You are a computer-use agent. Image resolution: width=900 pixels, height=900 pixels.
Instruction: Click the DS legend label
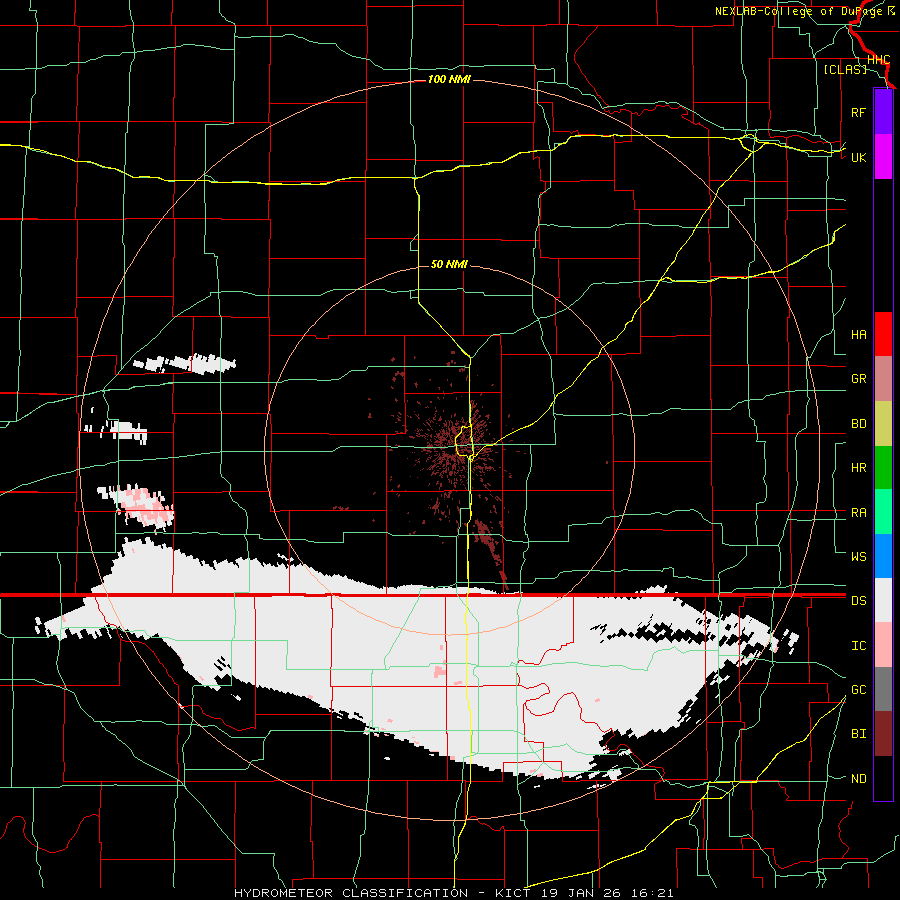[858, 601]
